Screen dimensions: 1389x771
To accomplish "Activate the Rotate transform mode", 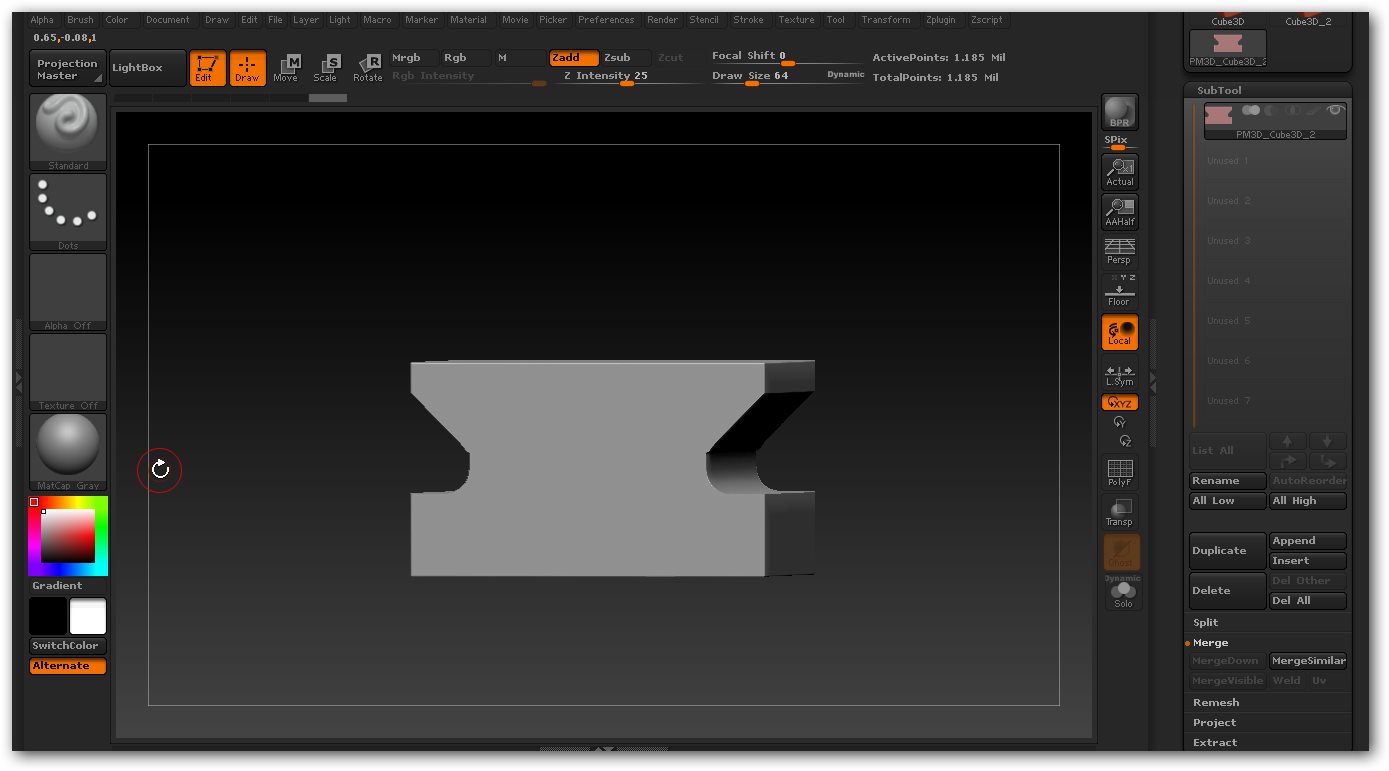I will 367,68.
